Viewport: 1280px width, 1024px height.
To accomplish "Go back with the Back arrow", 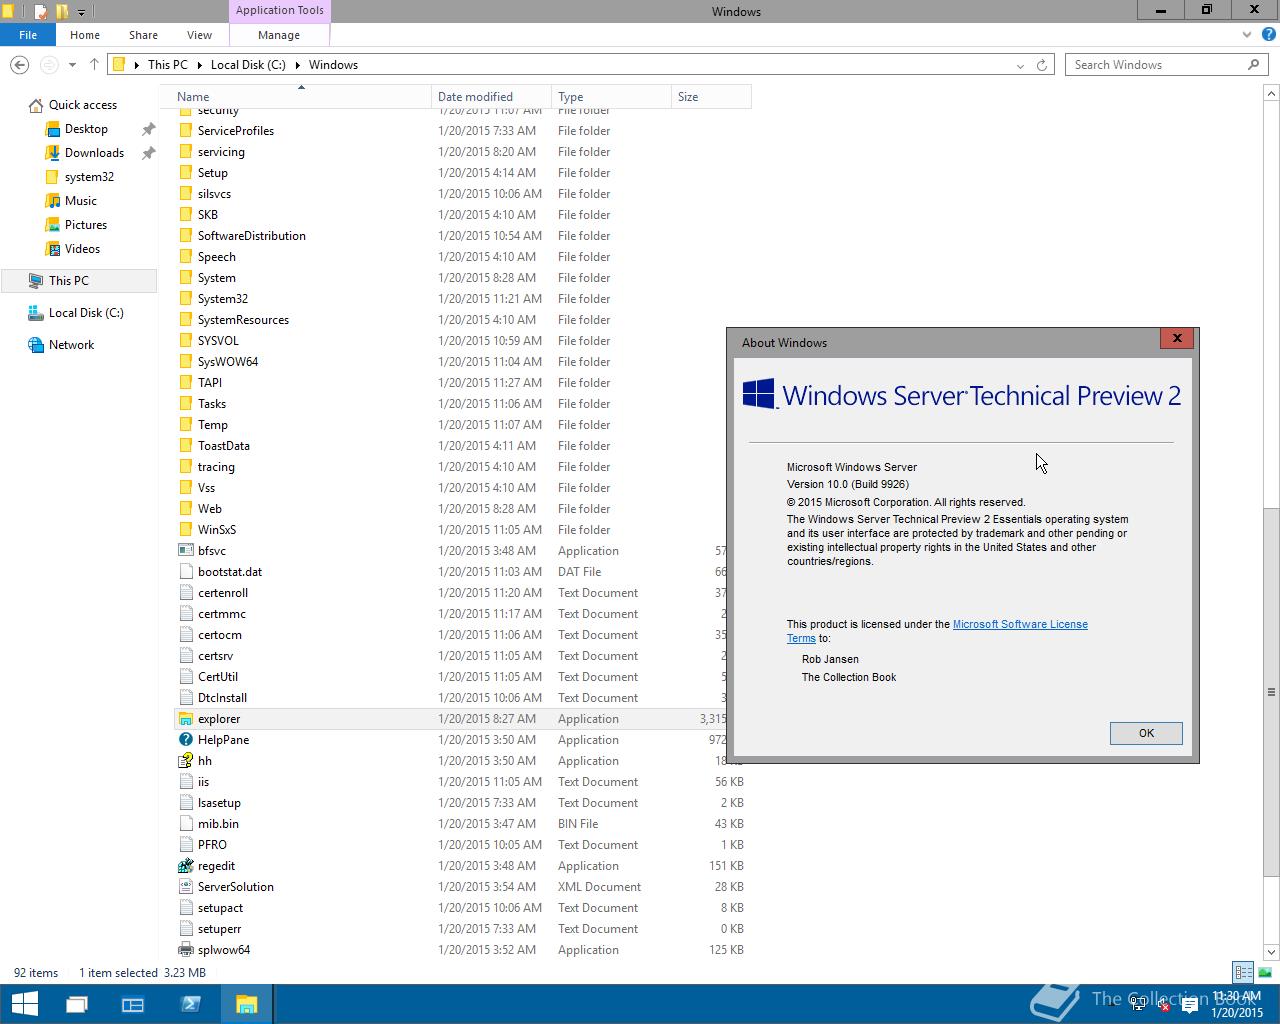I will point(19,64).
